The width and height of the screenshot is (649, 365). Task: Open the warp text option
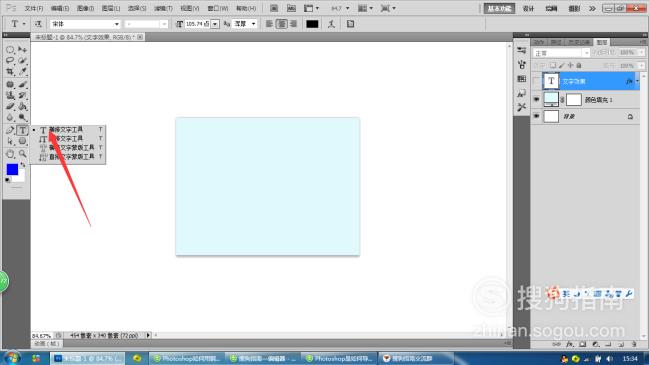[331, 24]
